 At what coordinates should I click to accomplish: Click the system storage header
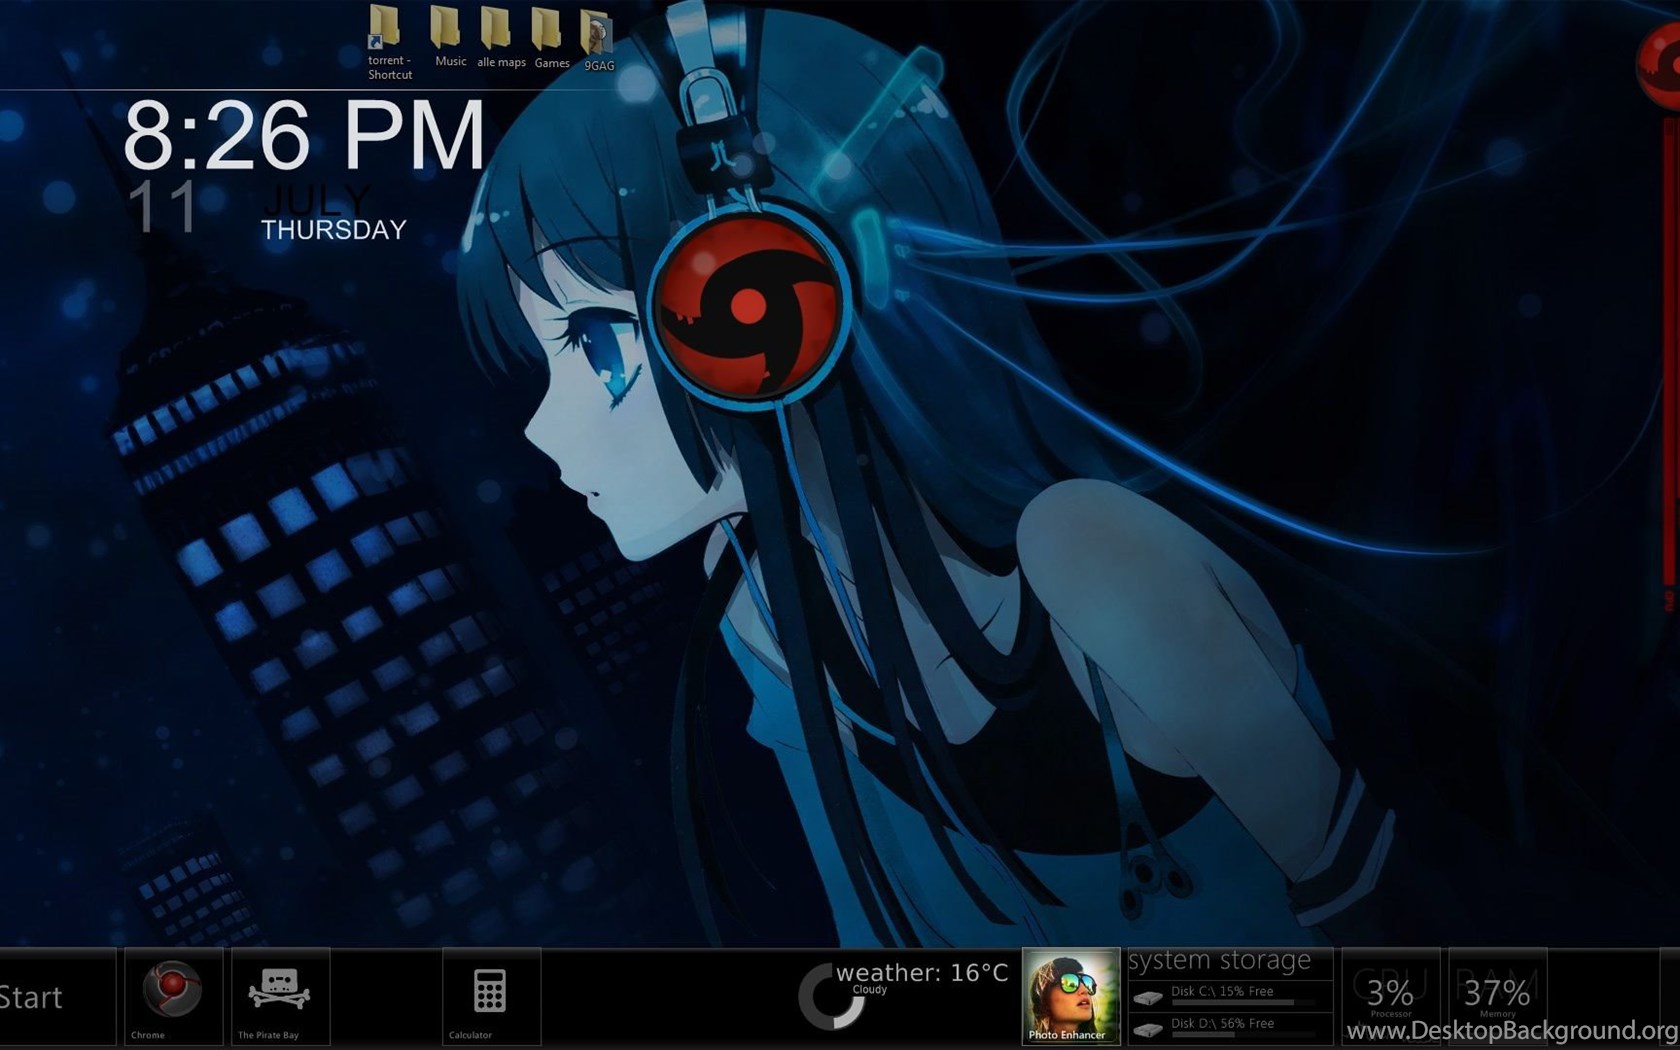coord(1219,960)
